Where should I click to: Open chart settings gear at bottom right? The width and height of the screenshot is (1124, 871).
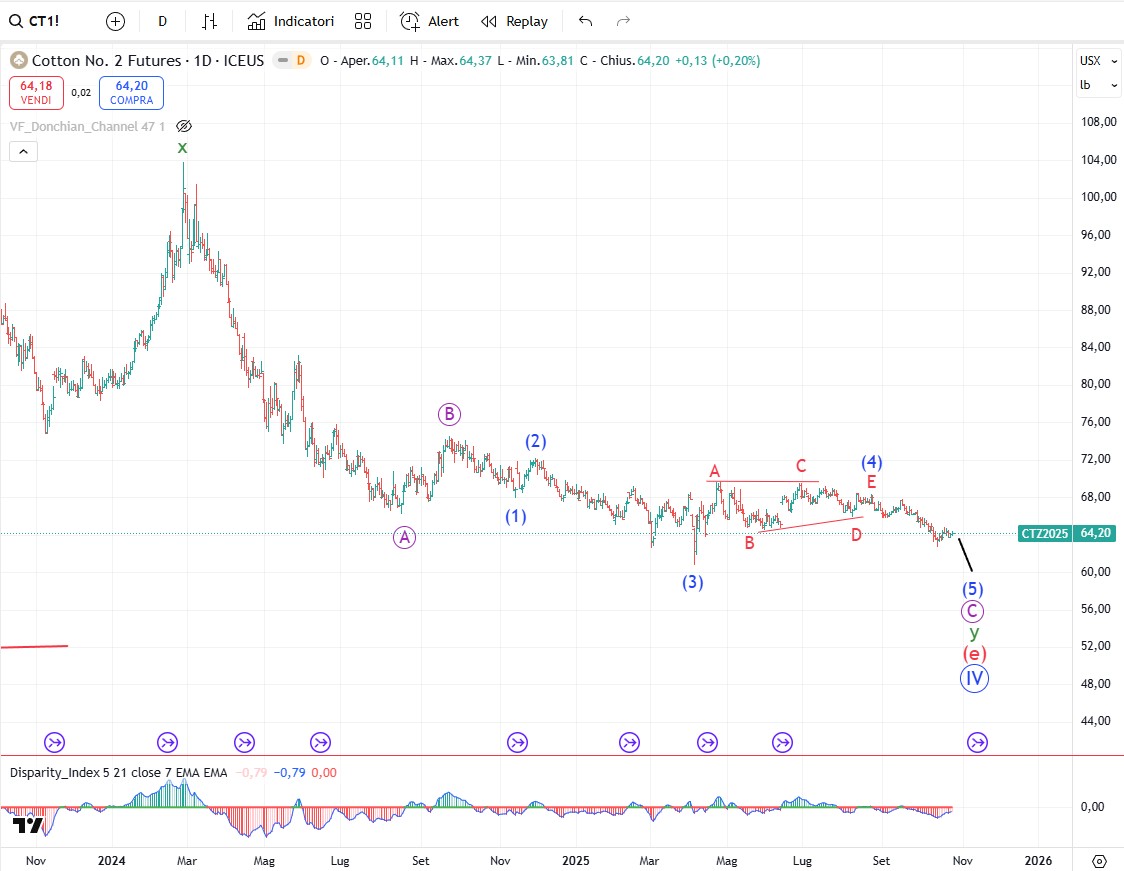(1099, 860)
